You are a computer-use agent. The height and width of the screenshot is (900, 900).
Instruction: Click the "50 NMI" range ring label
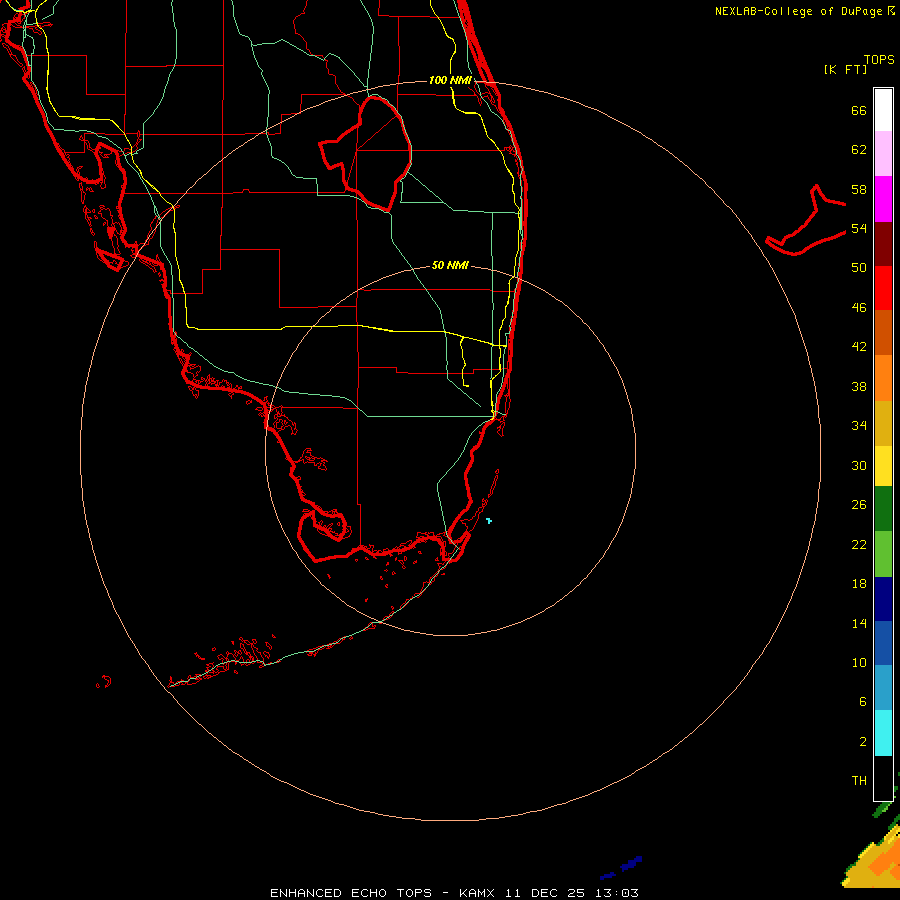450,265
